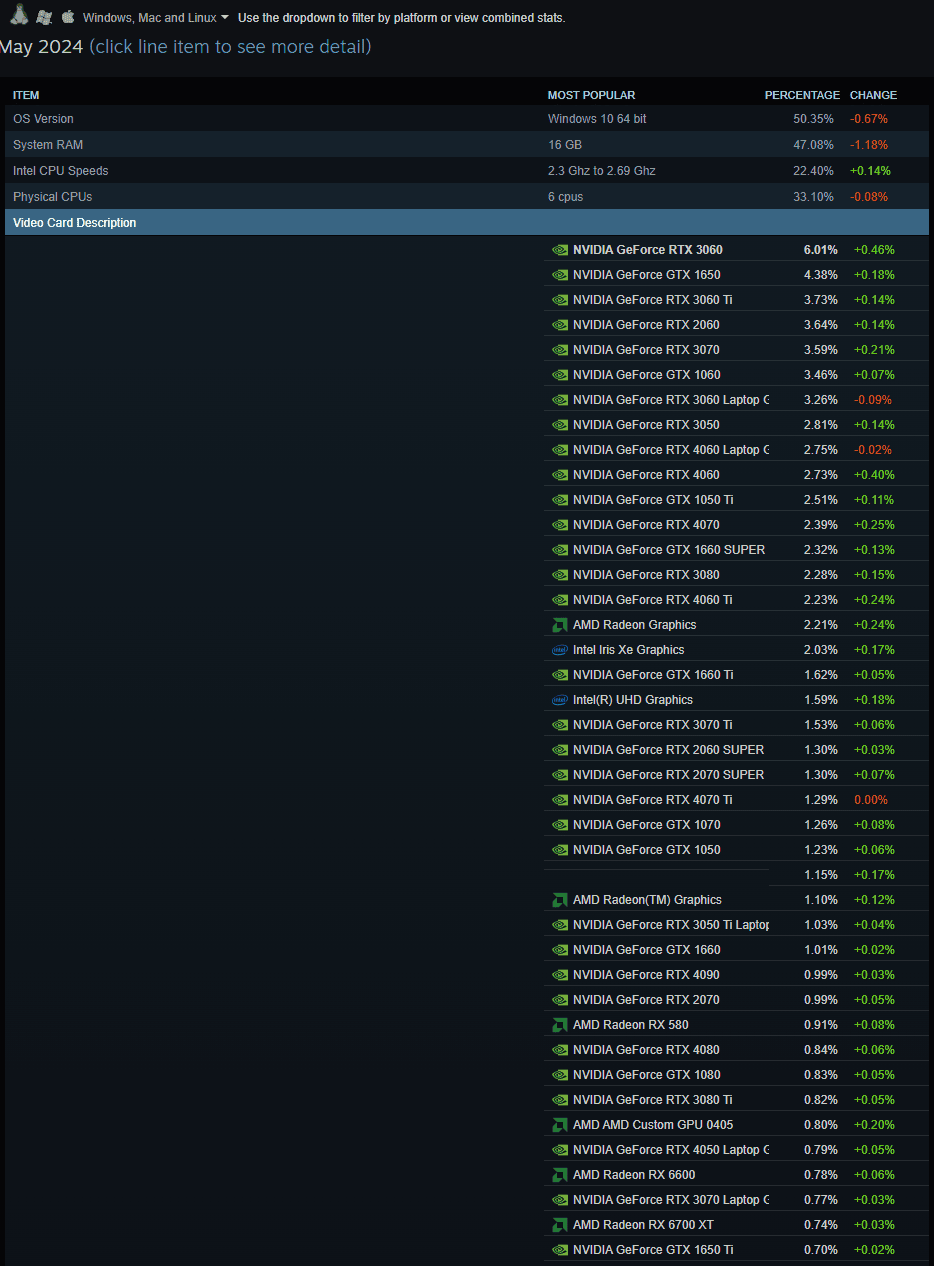Select the RTX 4050 Laptop GPU text
This screenshot has height=1266, width=934.
pyautogui.click(x=671, y=1150)
